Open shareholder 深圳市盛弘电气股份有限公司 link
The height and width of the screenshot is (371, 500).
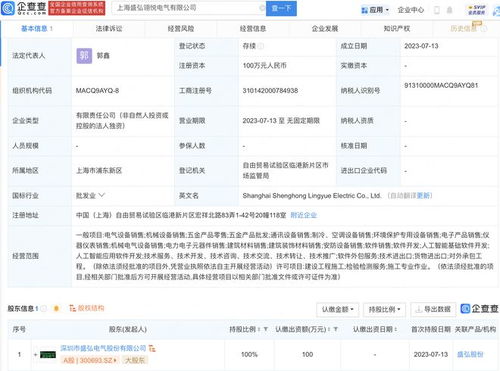[x=103, y=348]
